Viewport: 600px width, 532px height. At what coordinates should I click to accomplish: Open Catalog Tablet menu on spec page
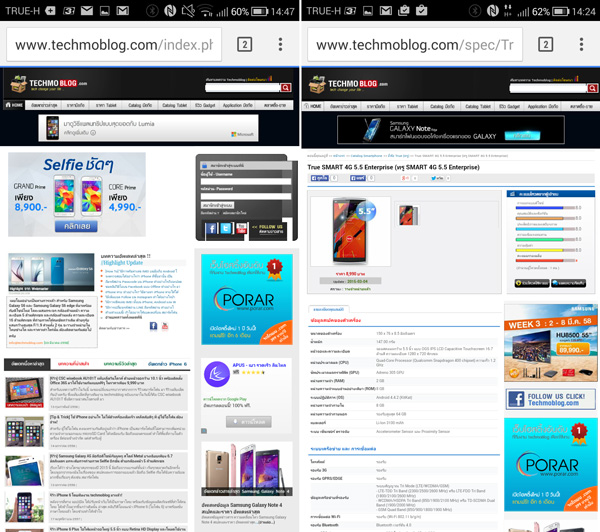coord(478,106)
